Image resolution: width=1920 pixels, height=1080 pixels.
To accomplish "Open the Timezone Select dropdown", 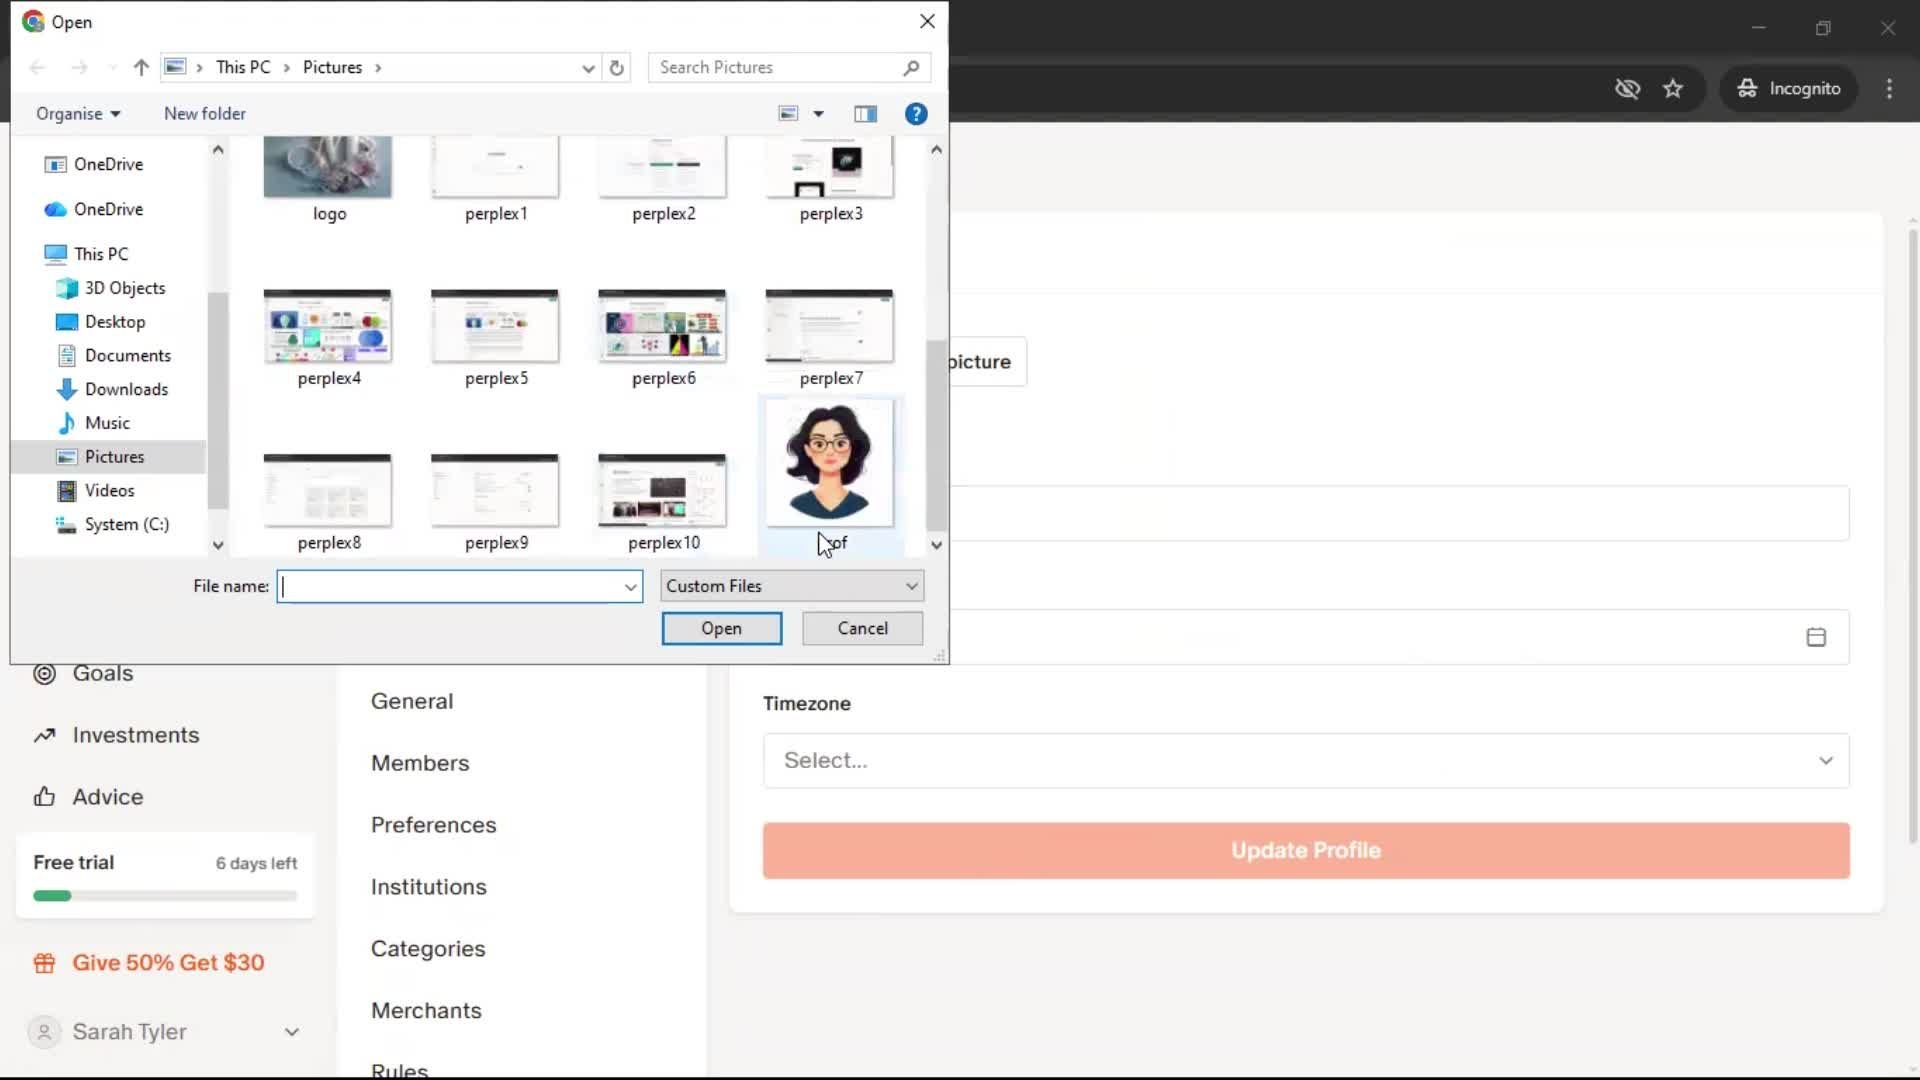I will pyautogui.click(x=1305, y=761).
